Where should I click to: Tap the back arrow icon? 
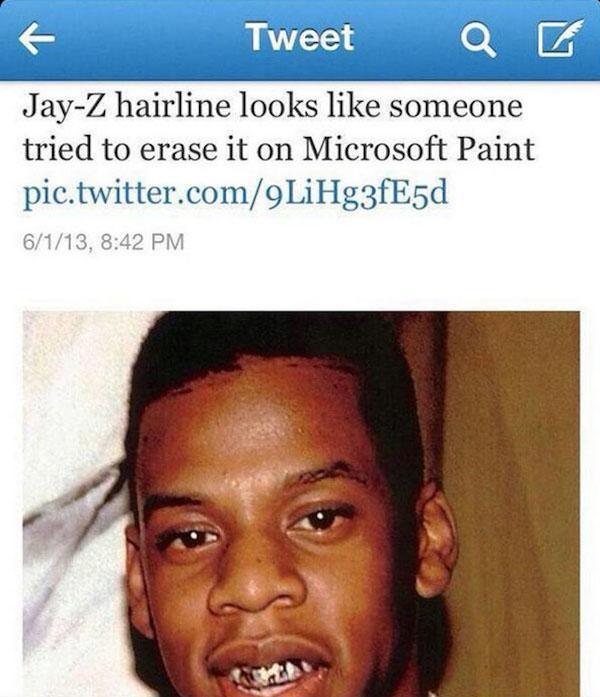pos(36,39)
